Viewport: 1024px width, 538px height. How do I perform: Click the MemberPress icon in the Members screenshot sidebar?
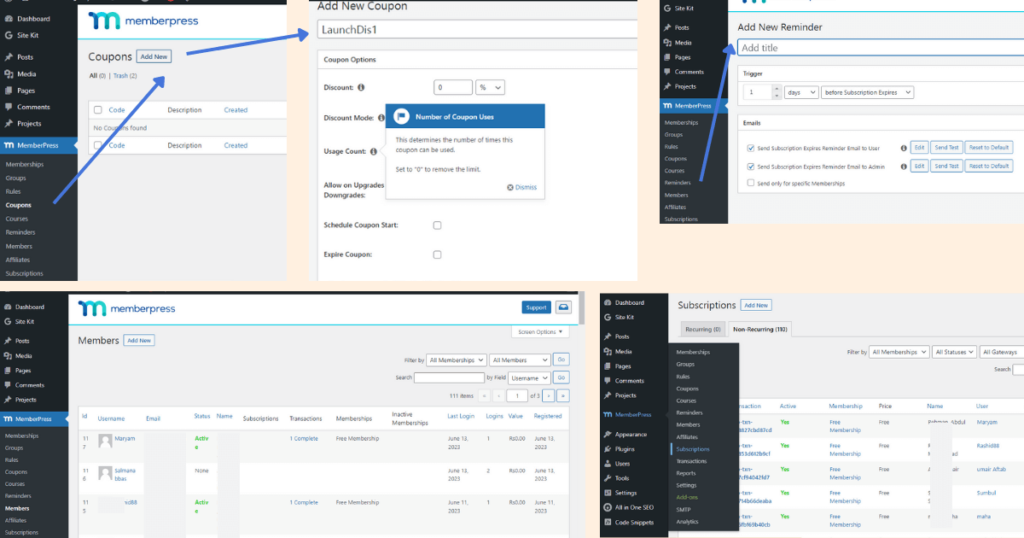coord(8,419)
